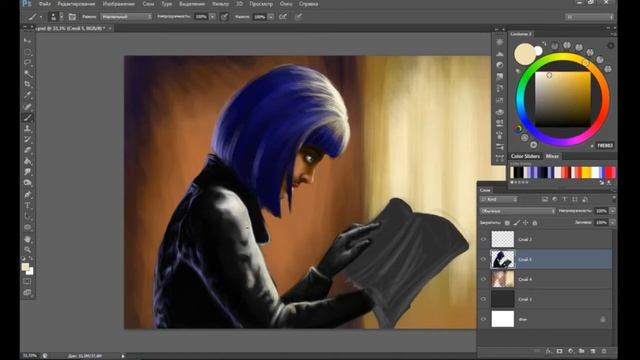Select the Zoom tool
Viewport: 640px width, 360px height.
pos(27,249)
